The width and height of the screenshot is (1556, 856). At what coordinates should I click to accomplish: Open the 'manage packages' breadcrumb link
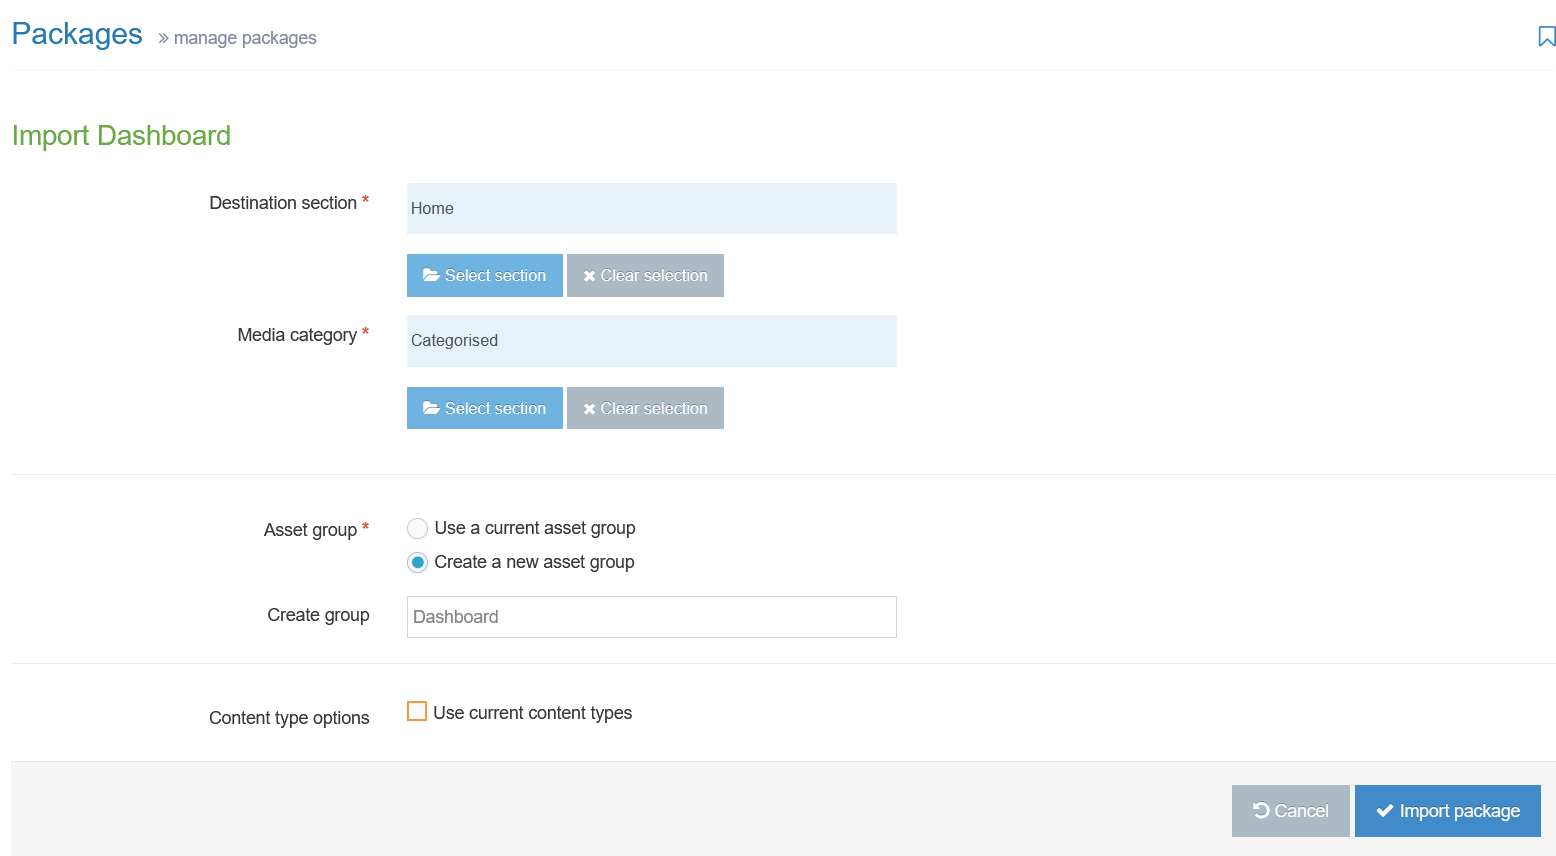click(x=245, y=38)
